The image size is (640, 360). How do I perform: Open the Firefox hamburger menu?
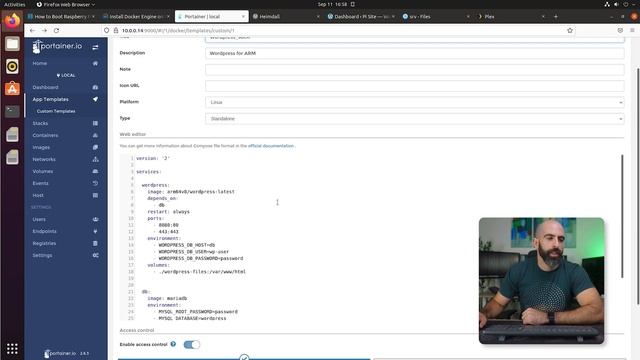[632, 30]
